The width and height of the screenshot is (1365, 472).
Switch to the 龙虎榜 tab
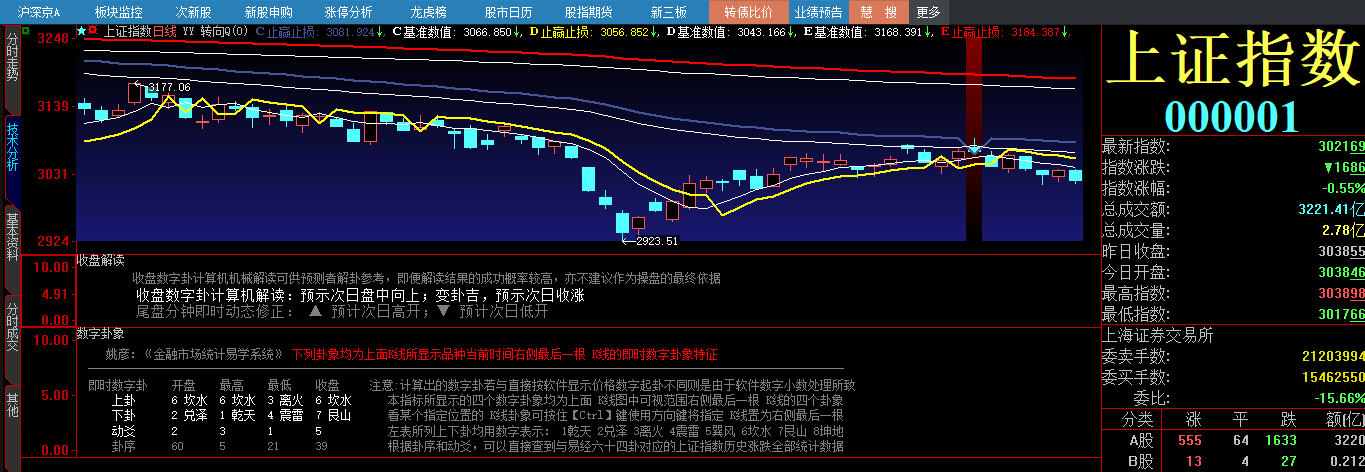point(412,12)
